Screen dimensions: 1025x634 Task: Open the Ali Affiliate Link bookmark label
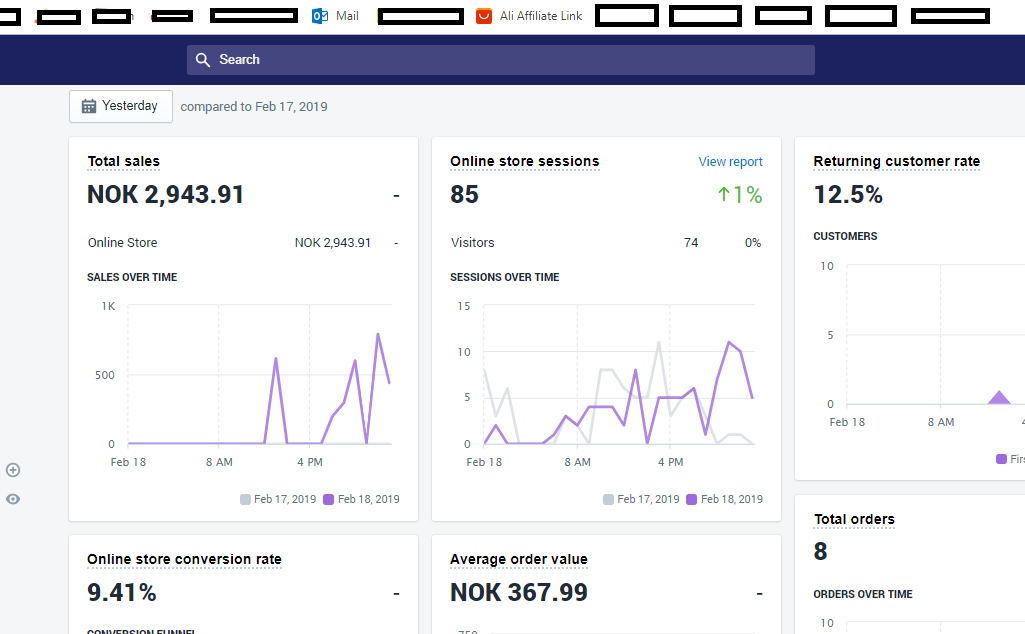click(541, 16)
